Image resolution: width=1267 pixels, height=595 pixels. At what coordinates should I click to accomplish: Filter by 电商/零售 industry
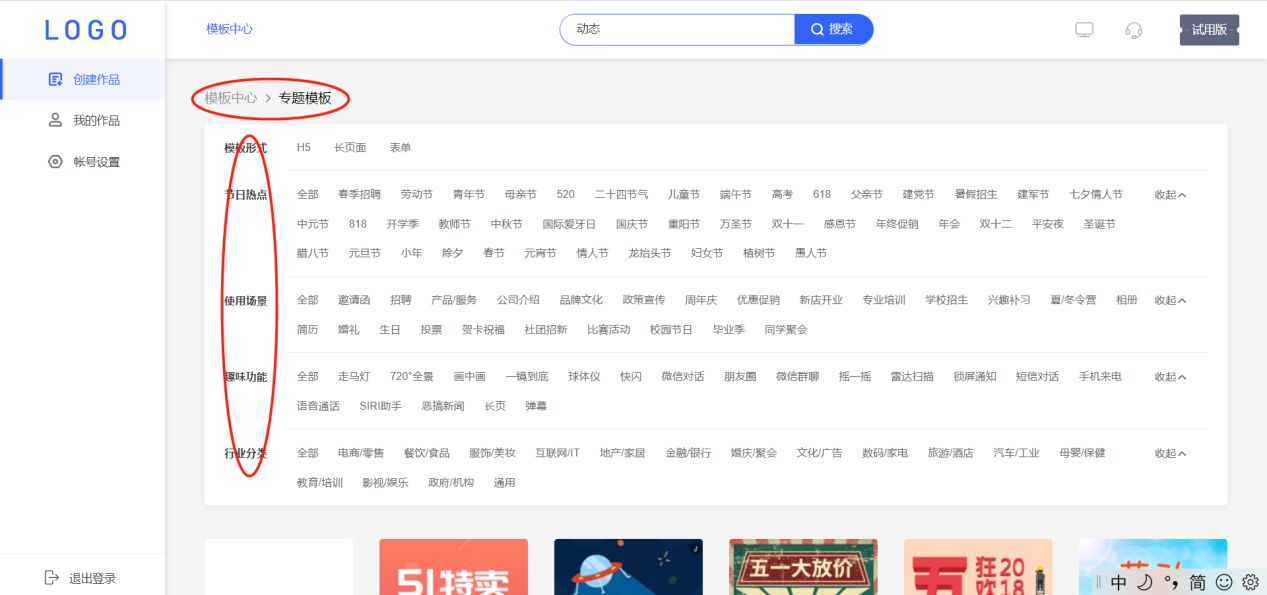point(361,453)
